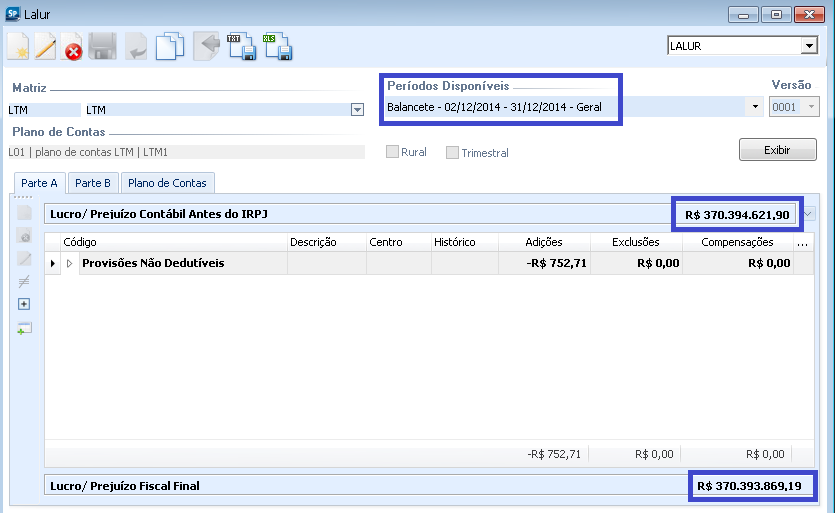The height and width of the screenshot is (513, 835).
Task: Open the LALUR dropdown at top right
Action: pos(809,46)
